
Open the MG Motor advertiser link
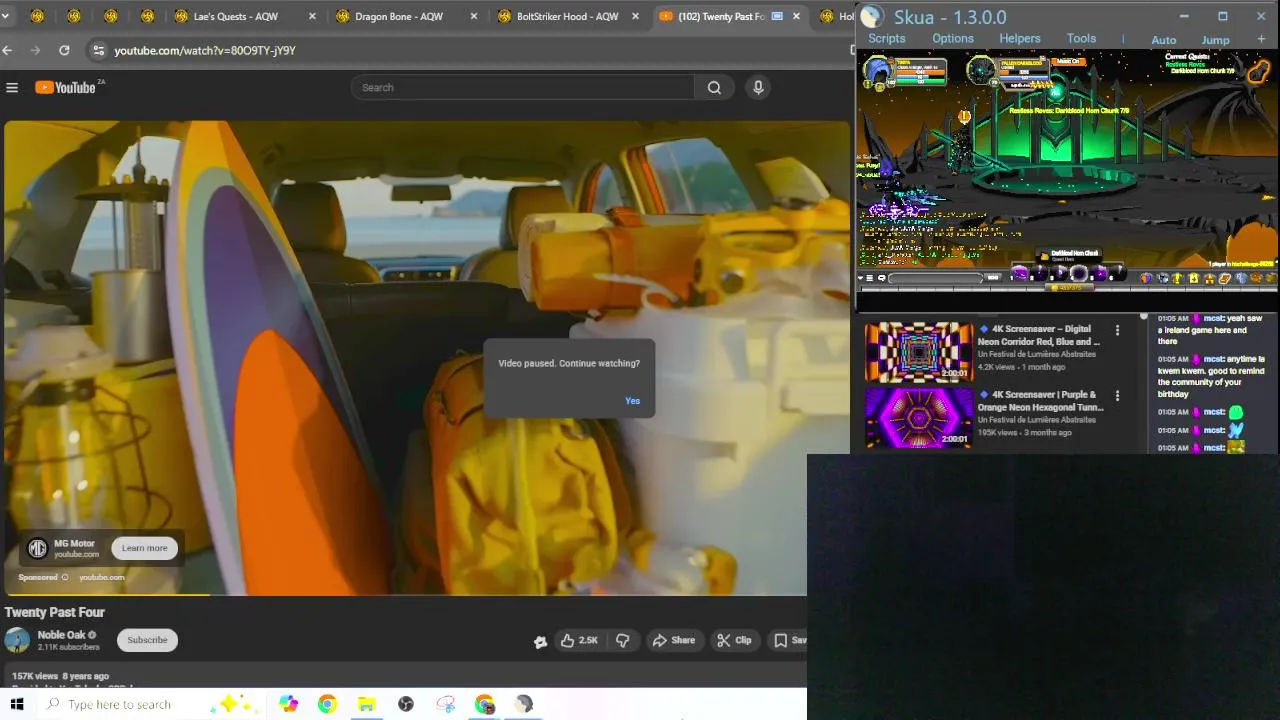(x=74, y=543)
